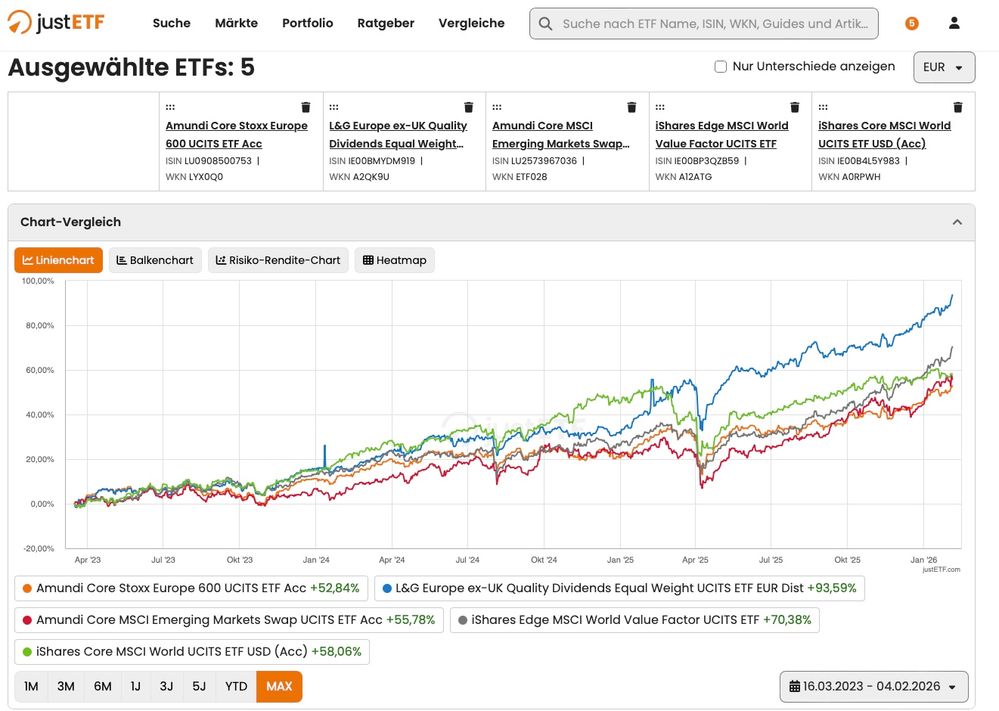
Task: Click the ISIN LU0908500753 text
Action: click(208, 161)
